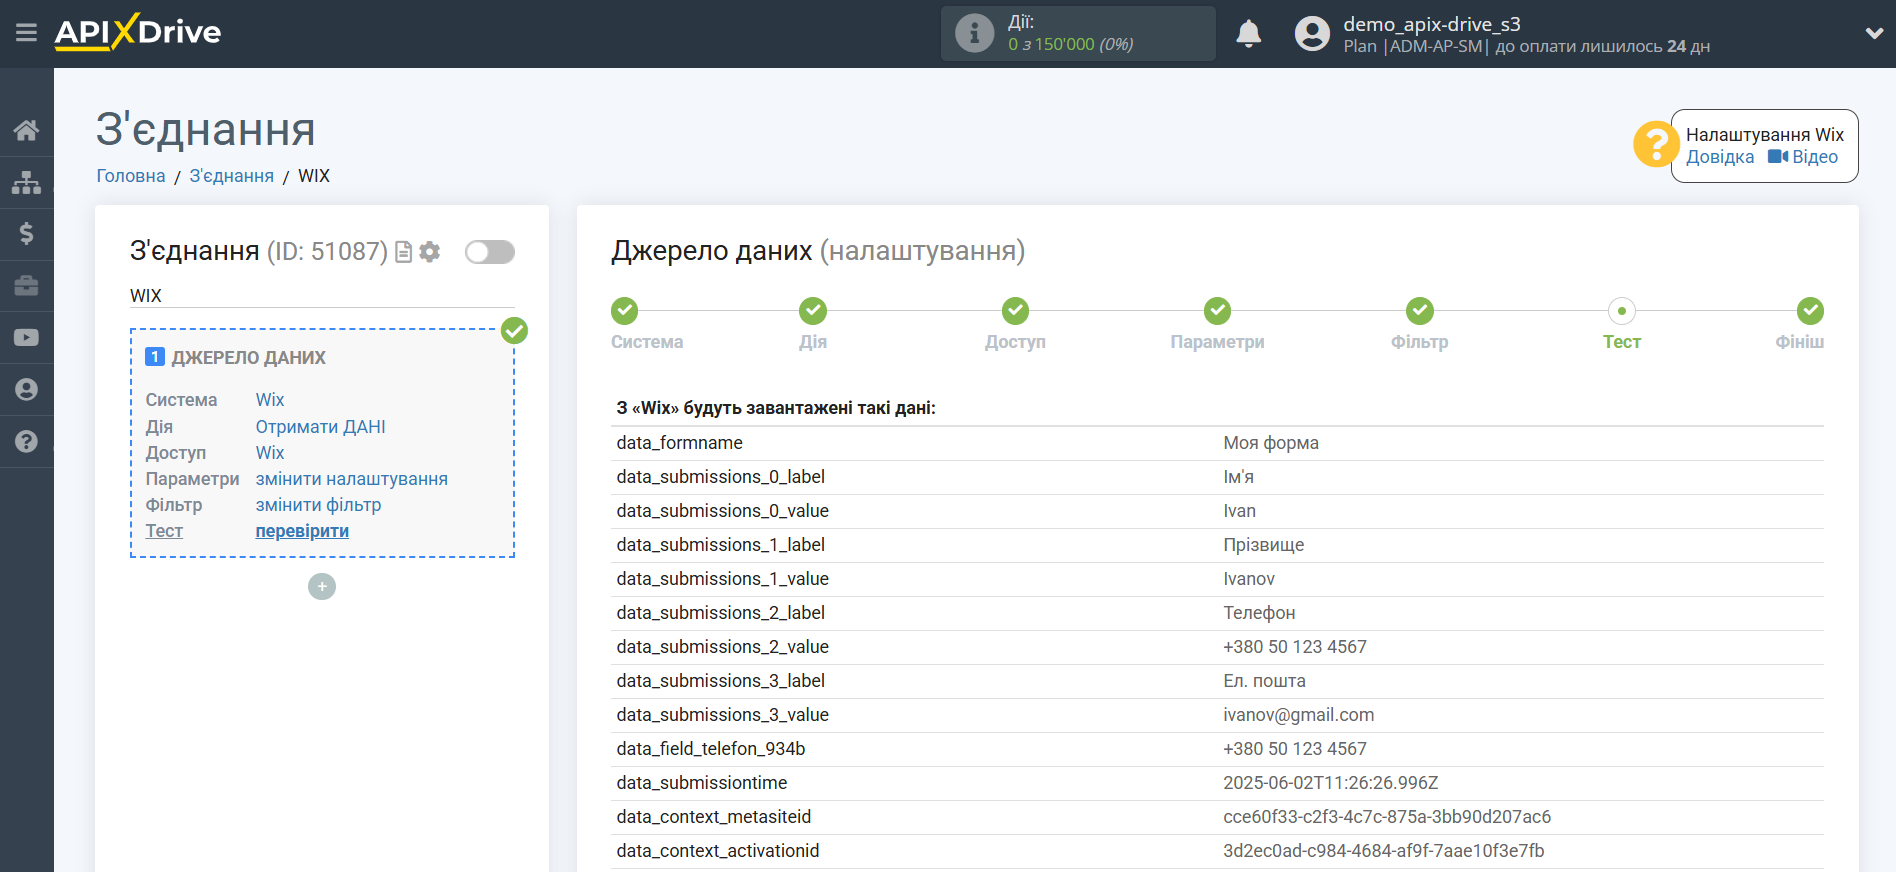The image size is (1896, 872).
Task: Open the home sidebar icon
Action: [x=27, y=130]
